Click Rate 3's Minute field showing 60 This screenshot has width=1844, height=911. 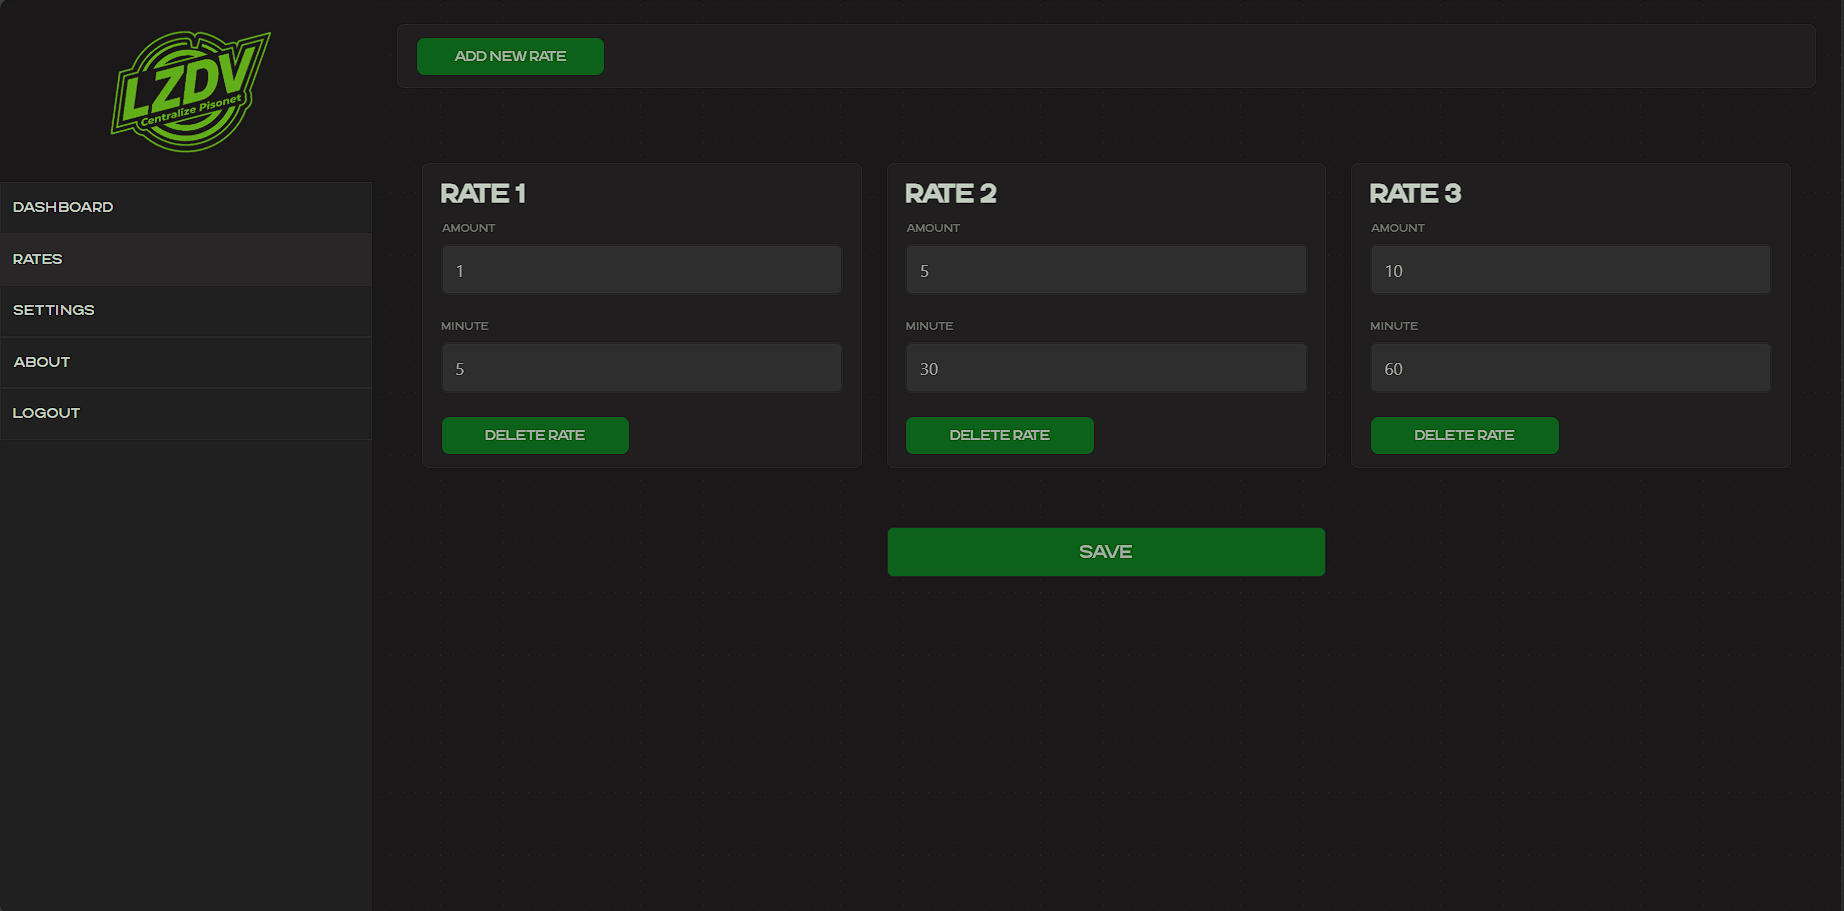coord(1570,367)
